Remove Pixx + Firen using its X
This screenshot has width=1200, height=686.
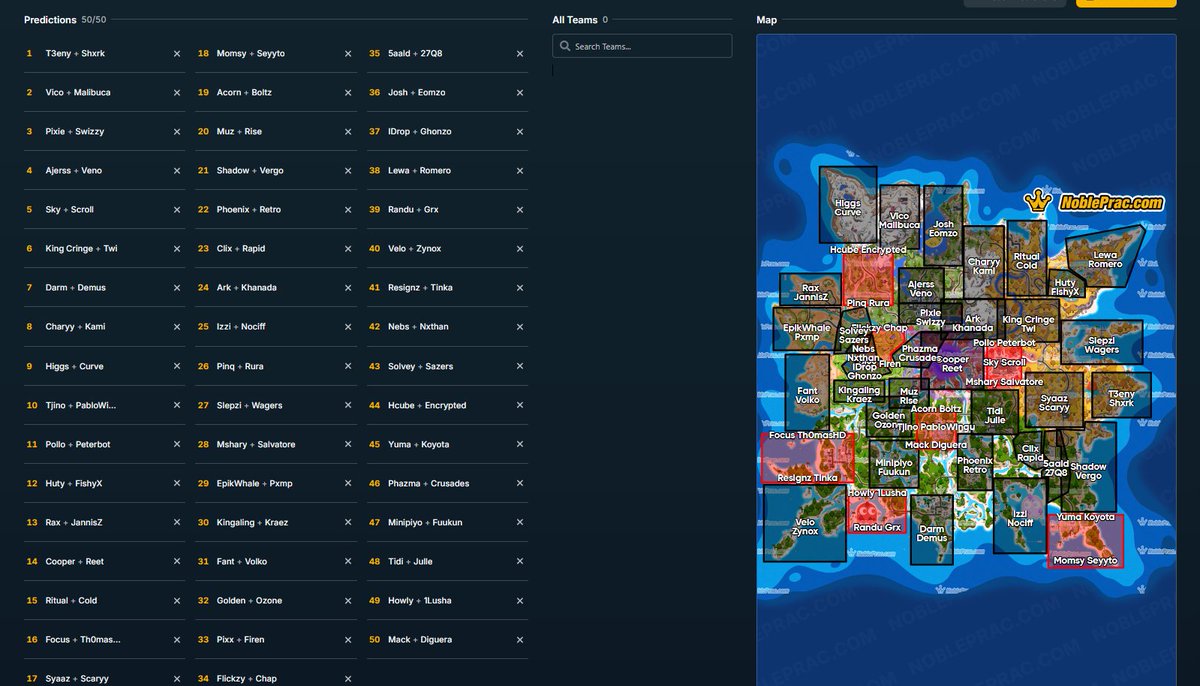pyautogui.click(x=348, y=640)
